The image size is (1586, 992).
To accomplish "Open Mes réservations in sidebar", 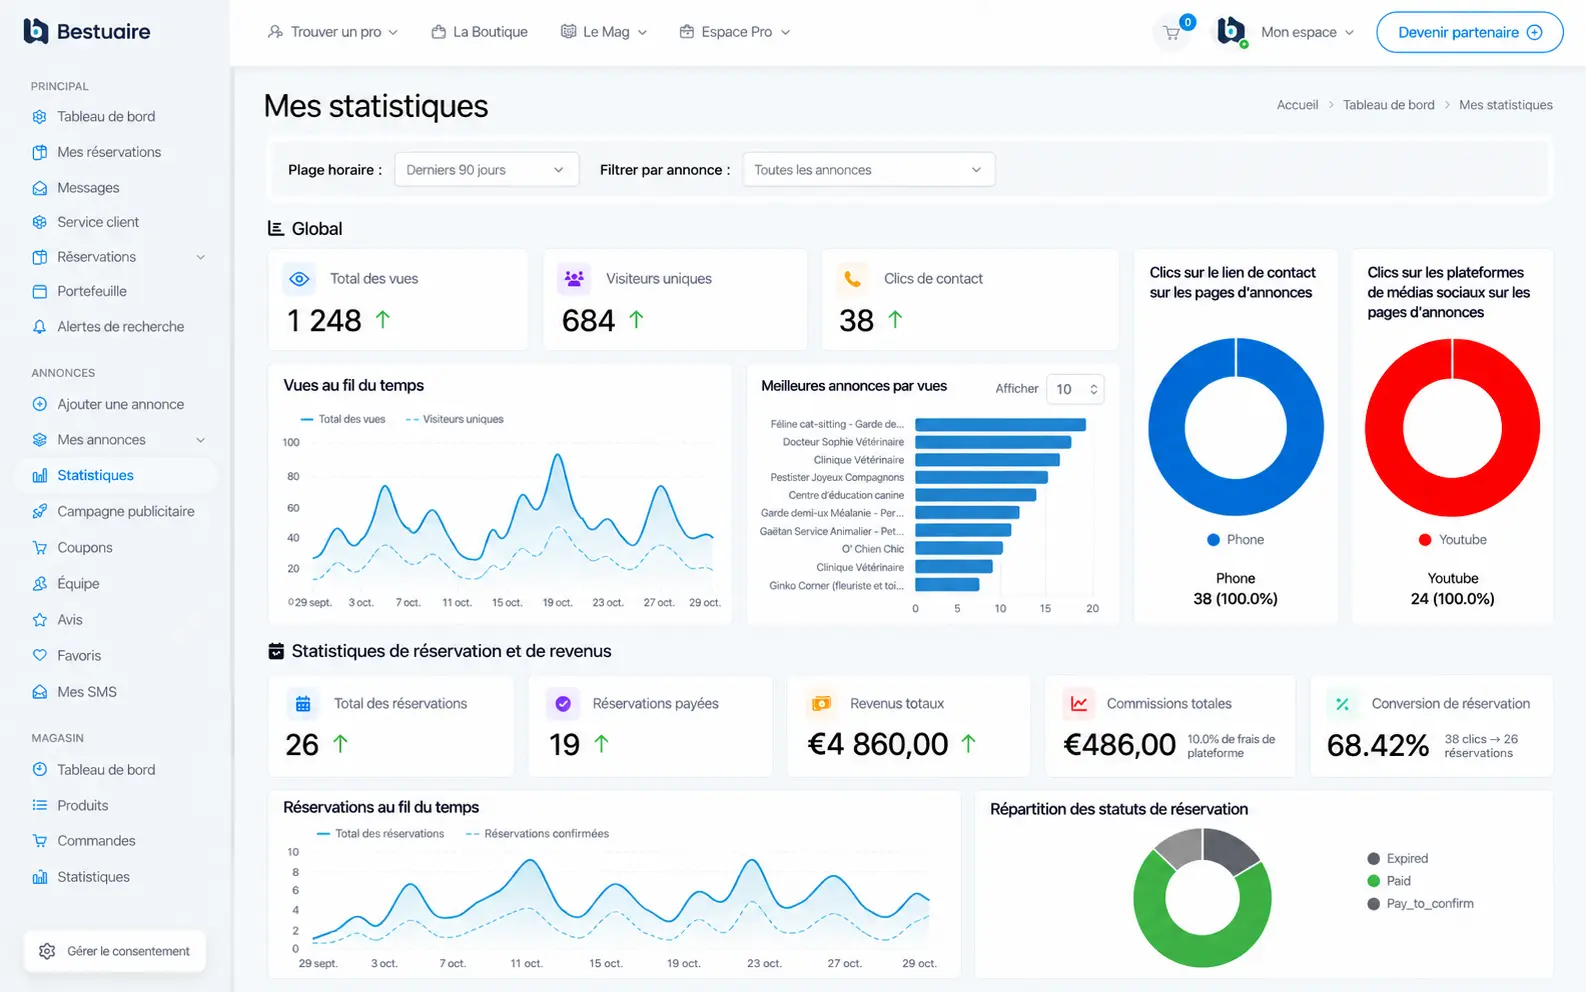I will click(109, 152).
